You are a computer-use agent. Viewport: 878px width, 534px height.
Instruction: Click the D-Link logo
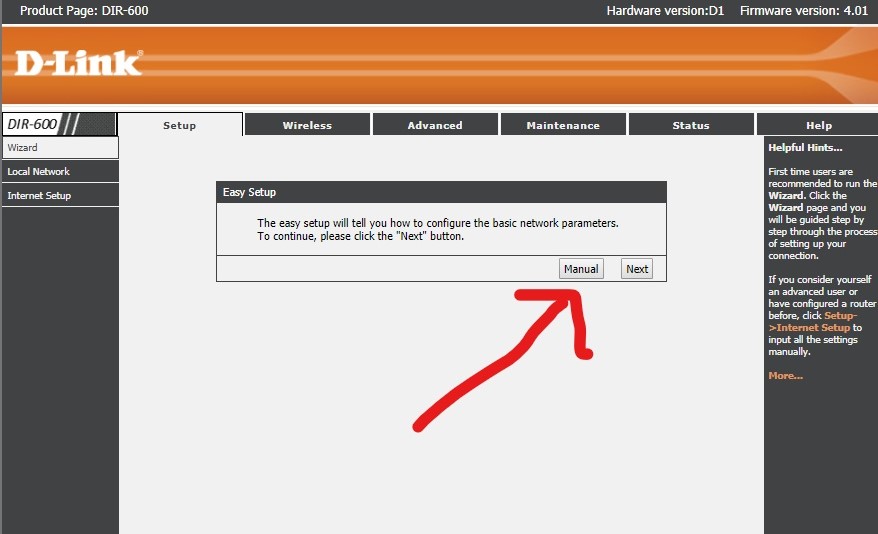pyautogui.click(x=78, y=63)
